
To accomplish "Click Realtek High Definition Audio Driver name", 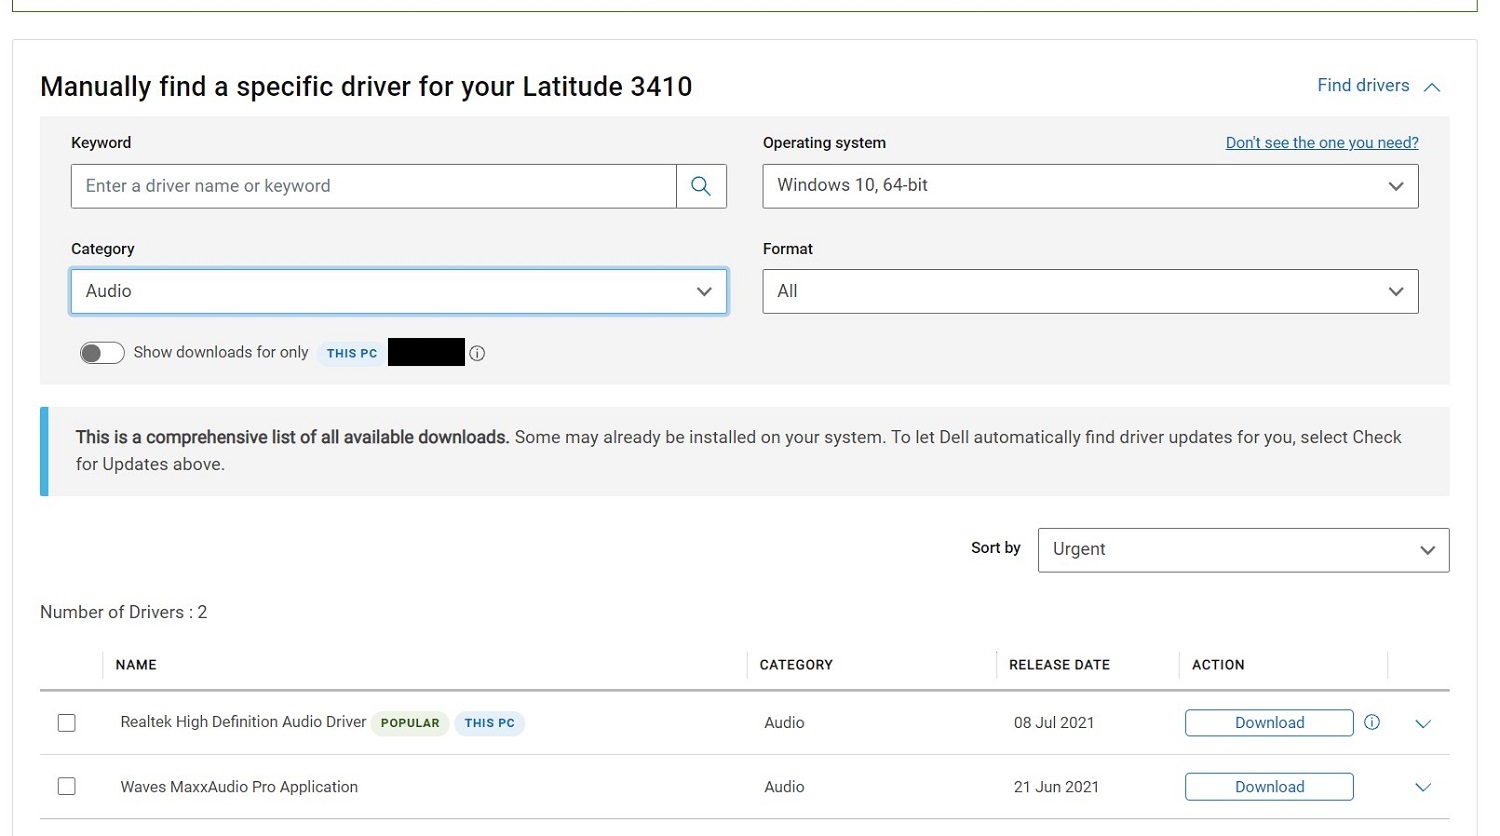I will (x=243, y=722).
